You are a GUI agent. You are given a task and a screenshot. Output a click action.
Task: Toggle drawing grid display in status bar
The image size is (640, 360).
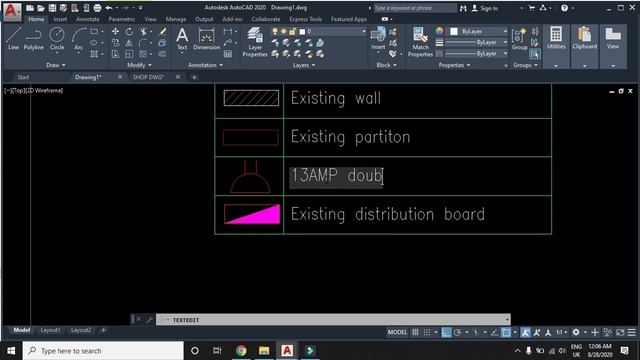(x=416, y=332)
